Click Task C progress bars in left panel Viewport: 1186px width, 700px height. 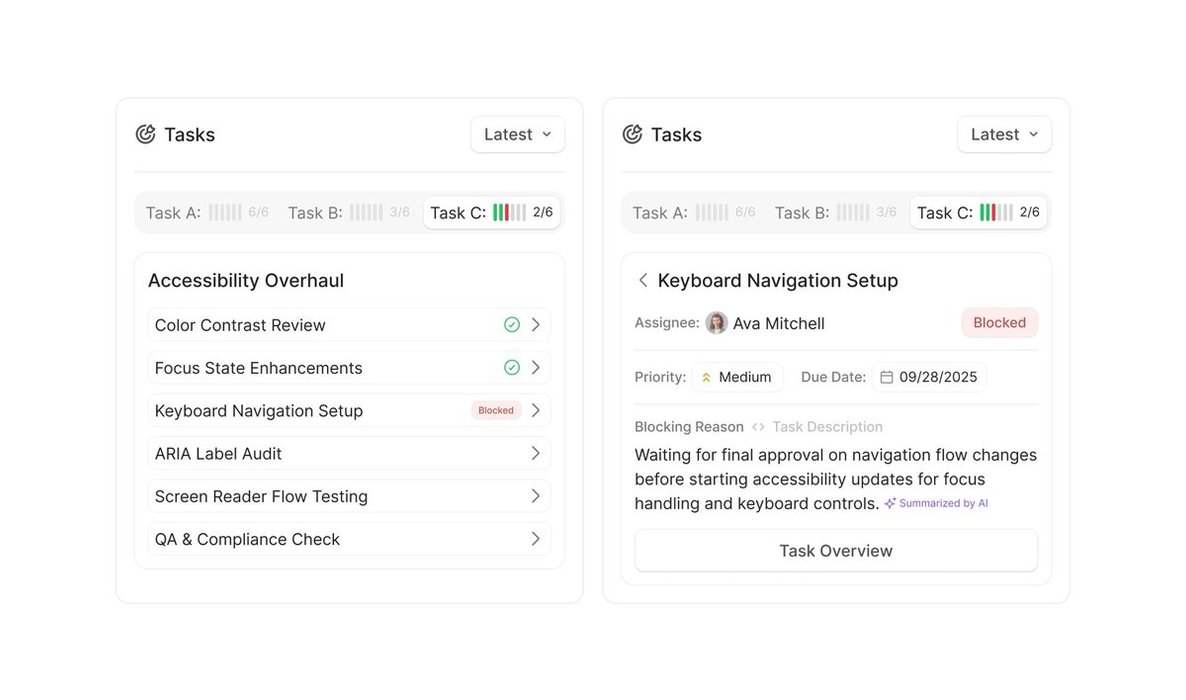[509, 212]
